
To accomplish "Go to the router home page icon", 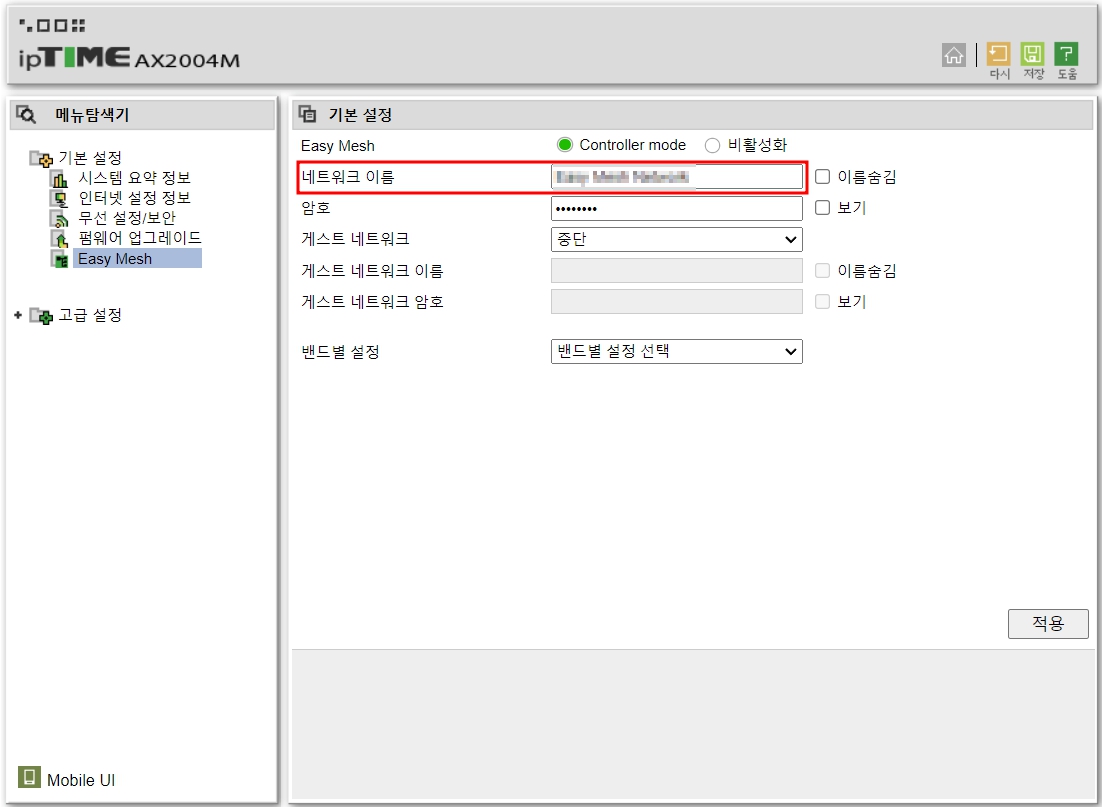I will pos(954,55).
